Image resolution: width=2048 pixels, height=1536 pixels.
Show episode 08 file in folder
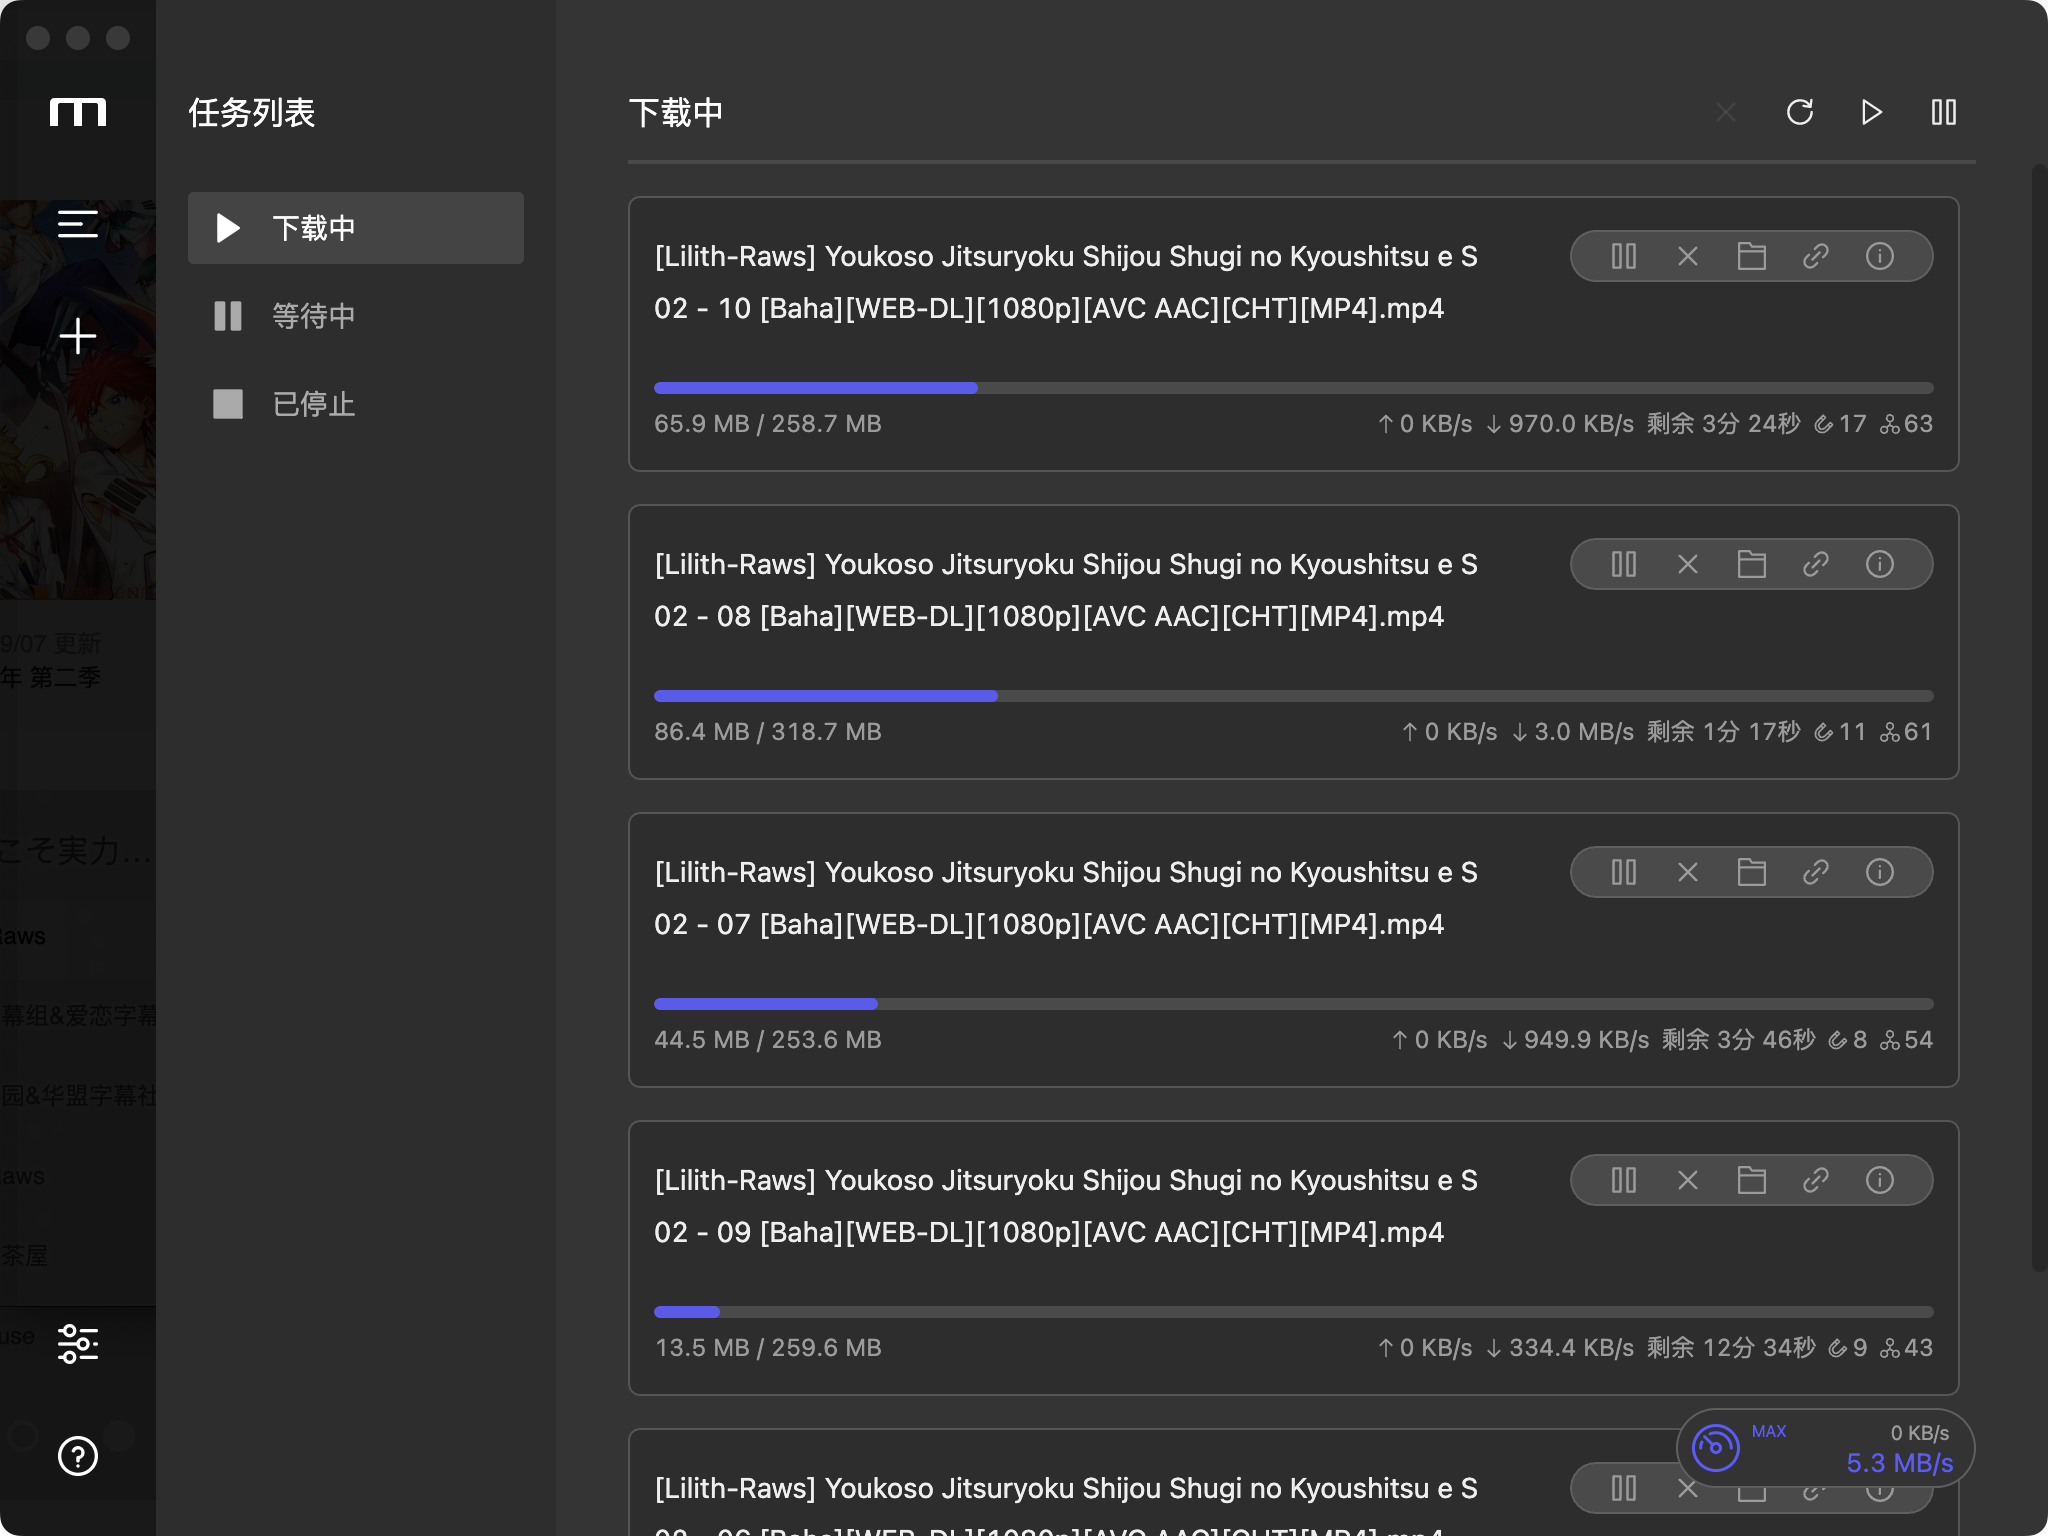(x=1752, y=564)
